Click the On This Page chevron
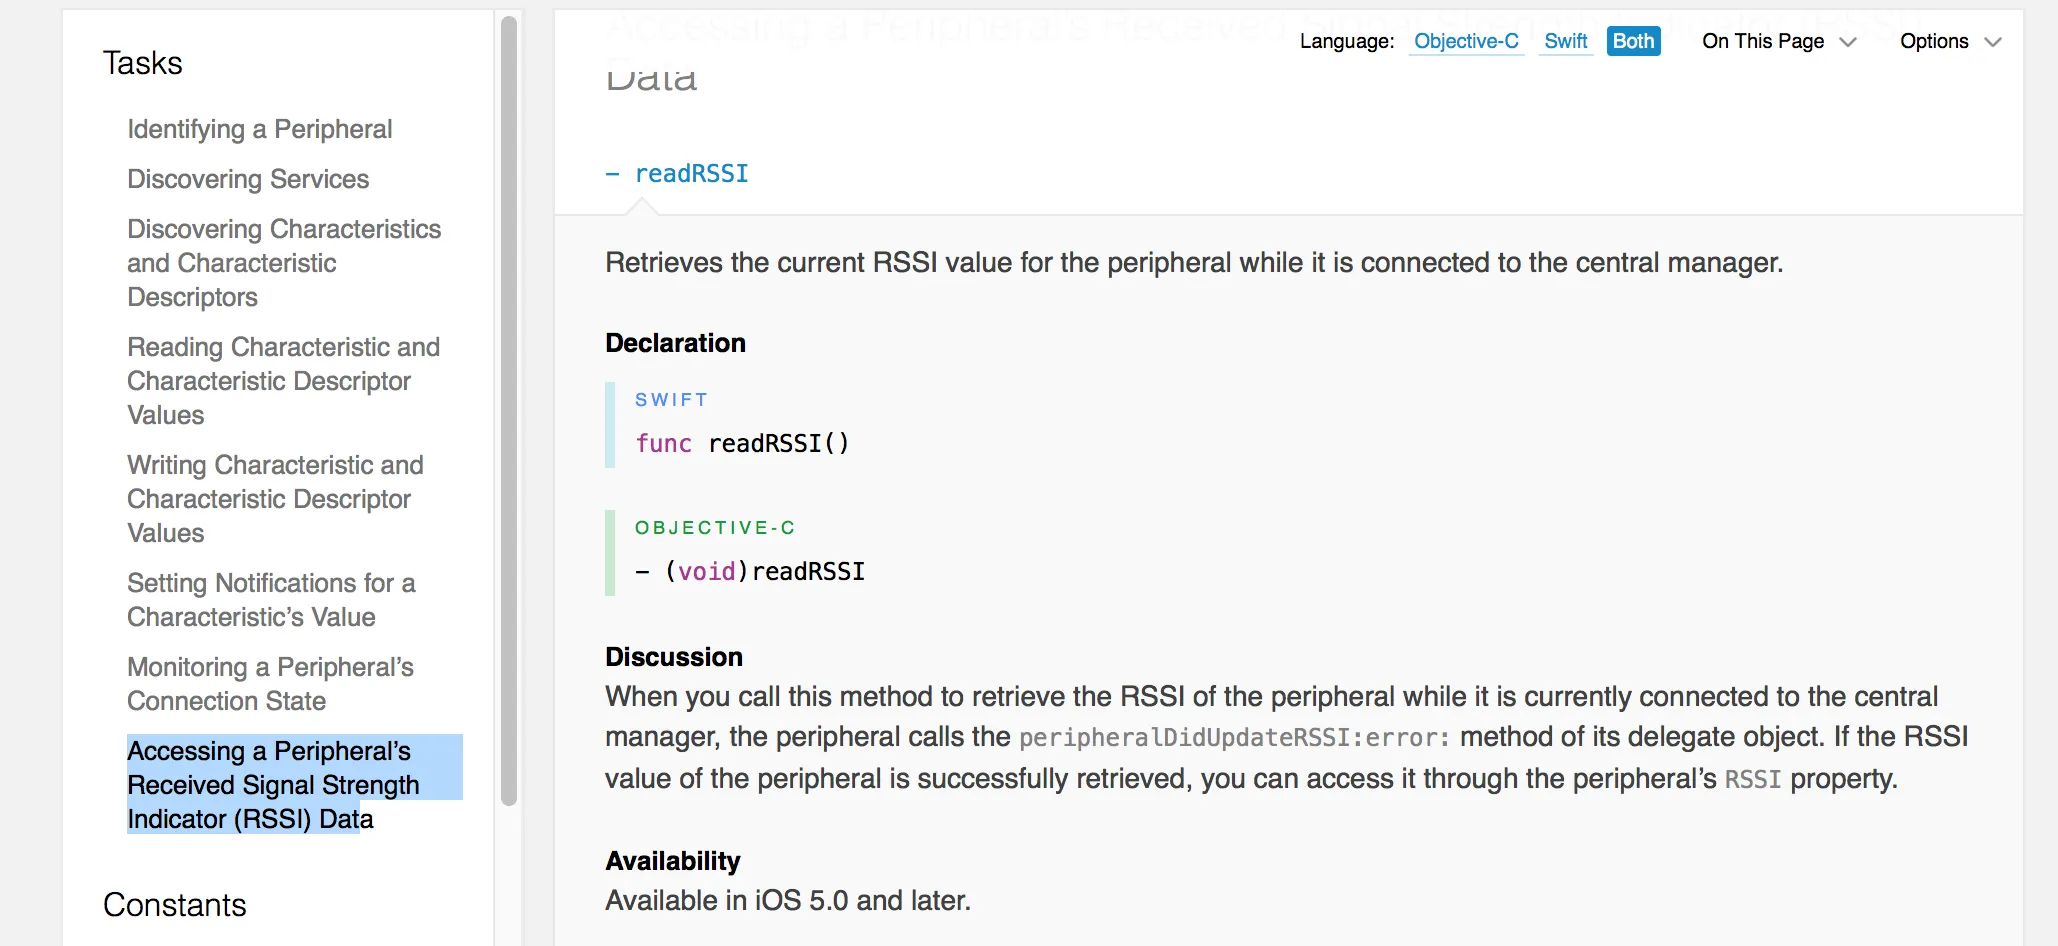 1848,42
